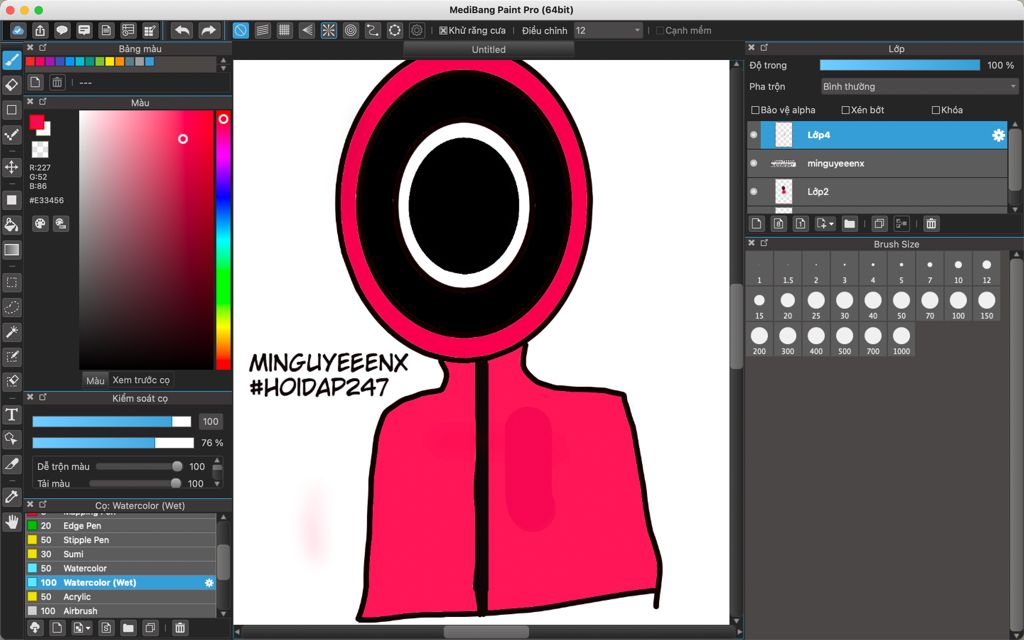Click the palette list scroll arrows

click(224, 64)
